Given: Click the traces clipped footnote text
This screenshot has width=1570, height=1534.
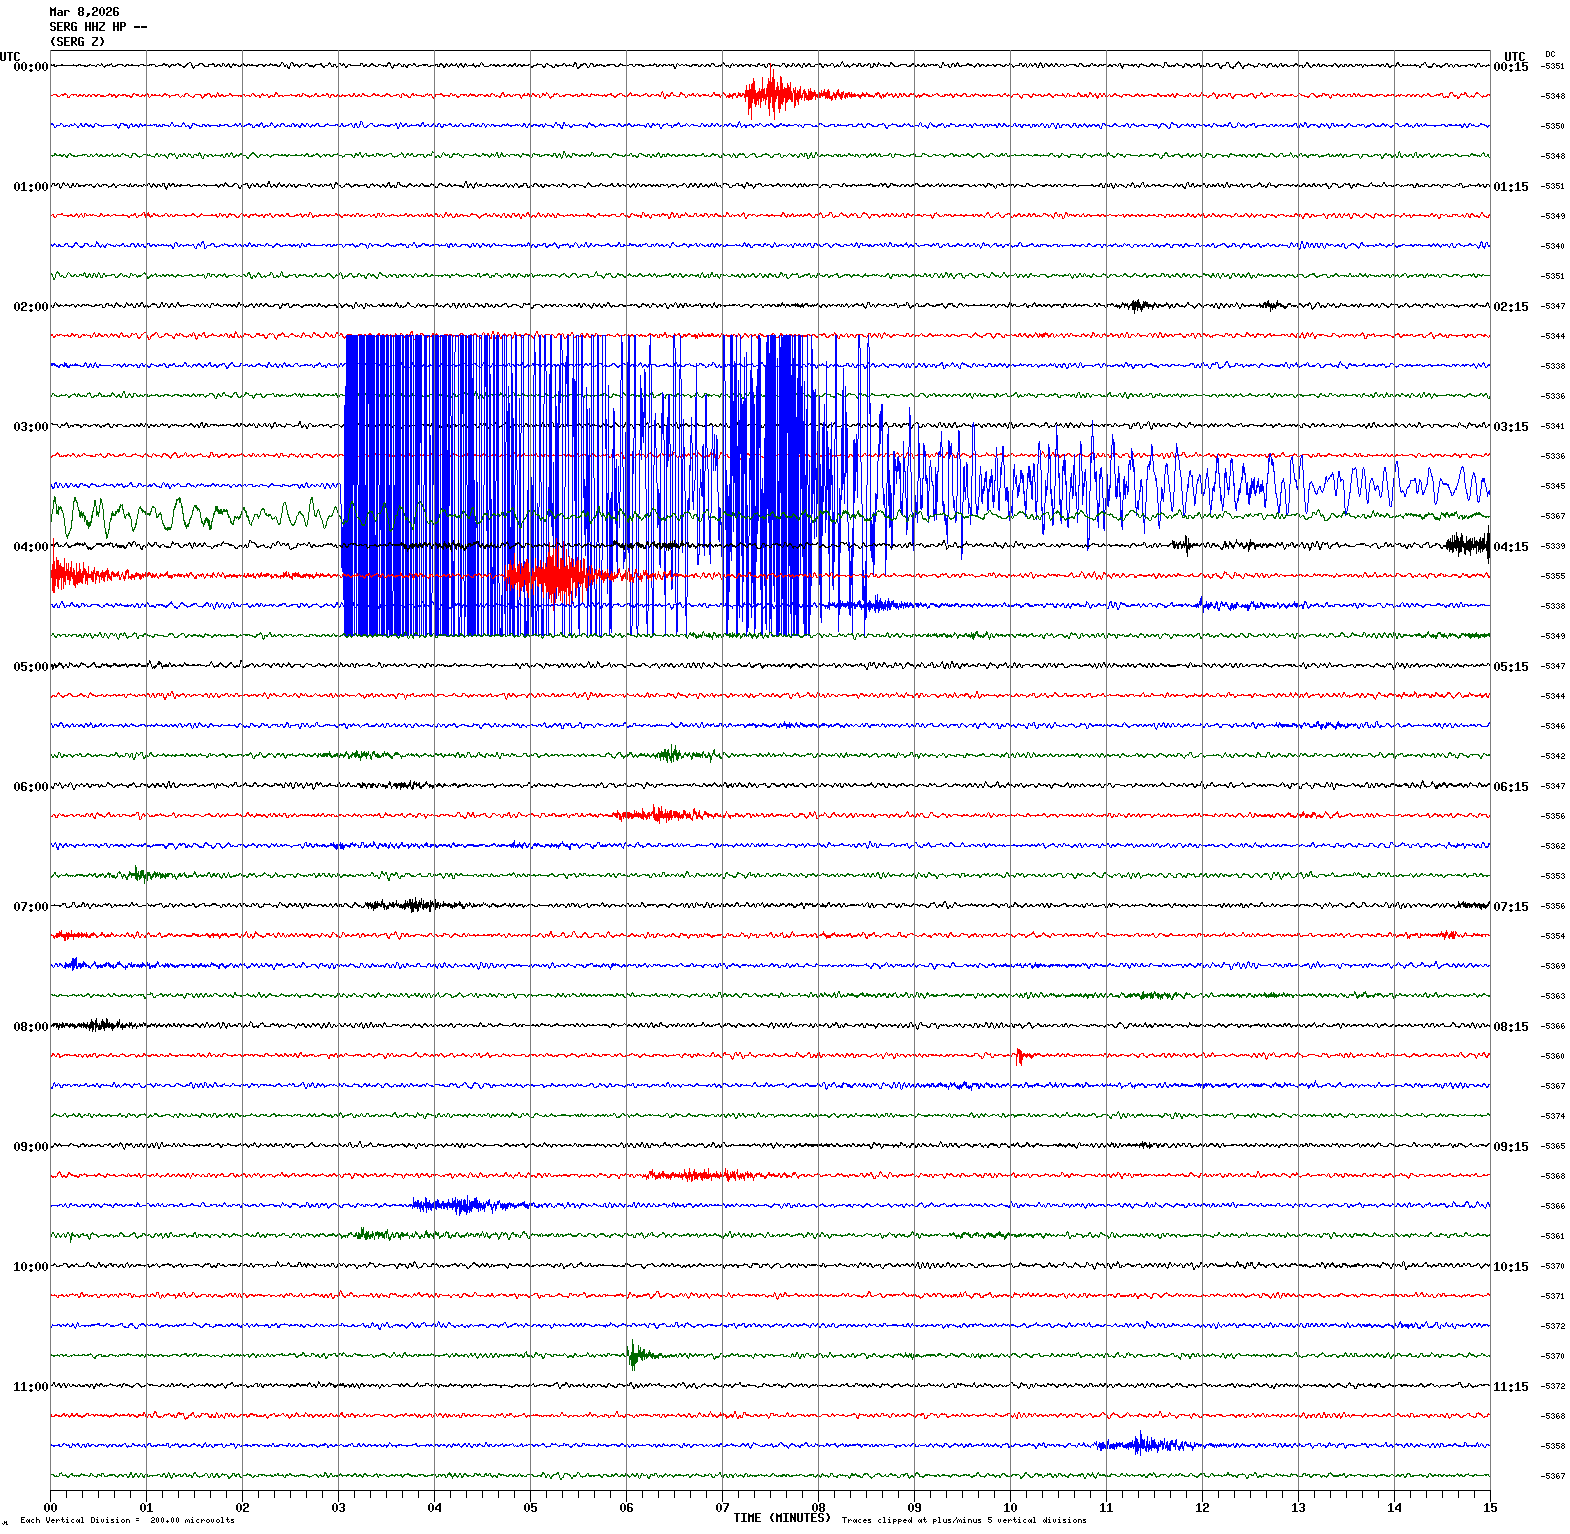Looking at the screenshot, I should [963, 1520].
